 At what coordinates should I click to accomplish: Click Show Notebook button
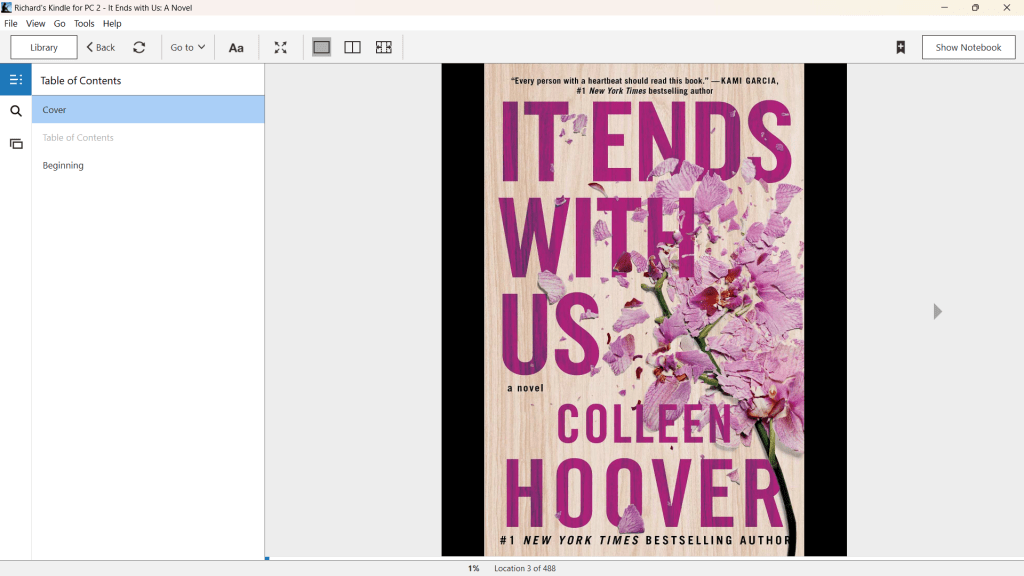click(968, 47)
